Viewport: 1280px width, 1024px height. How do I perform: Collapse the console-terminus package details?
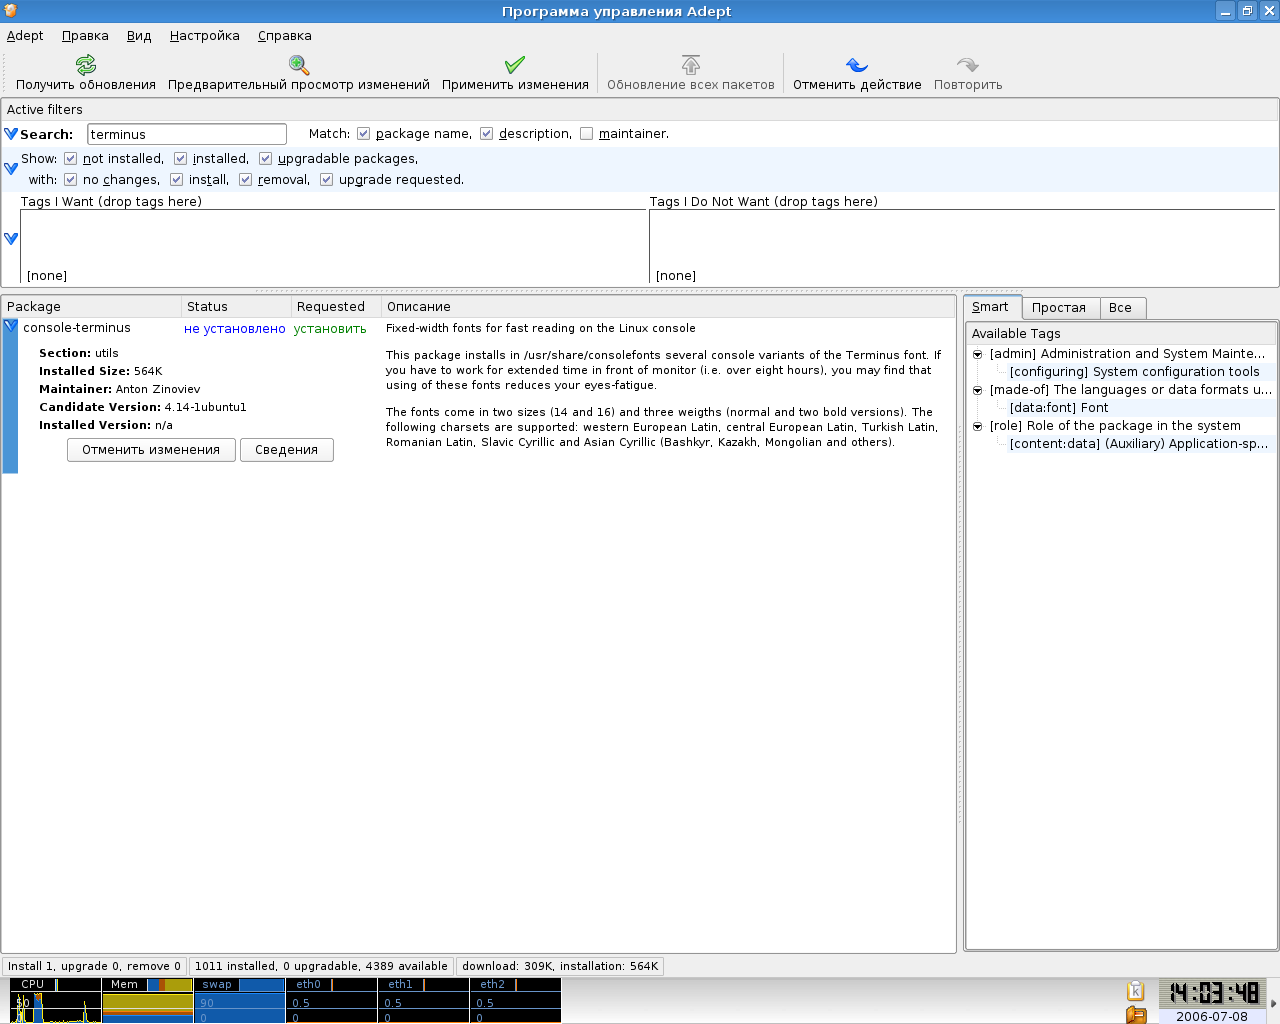[x=10, y=326]
